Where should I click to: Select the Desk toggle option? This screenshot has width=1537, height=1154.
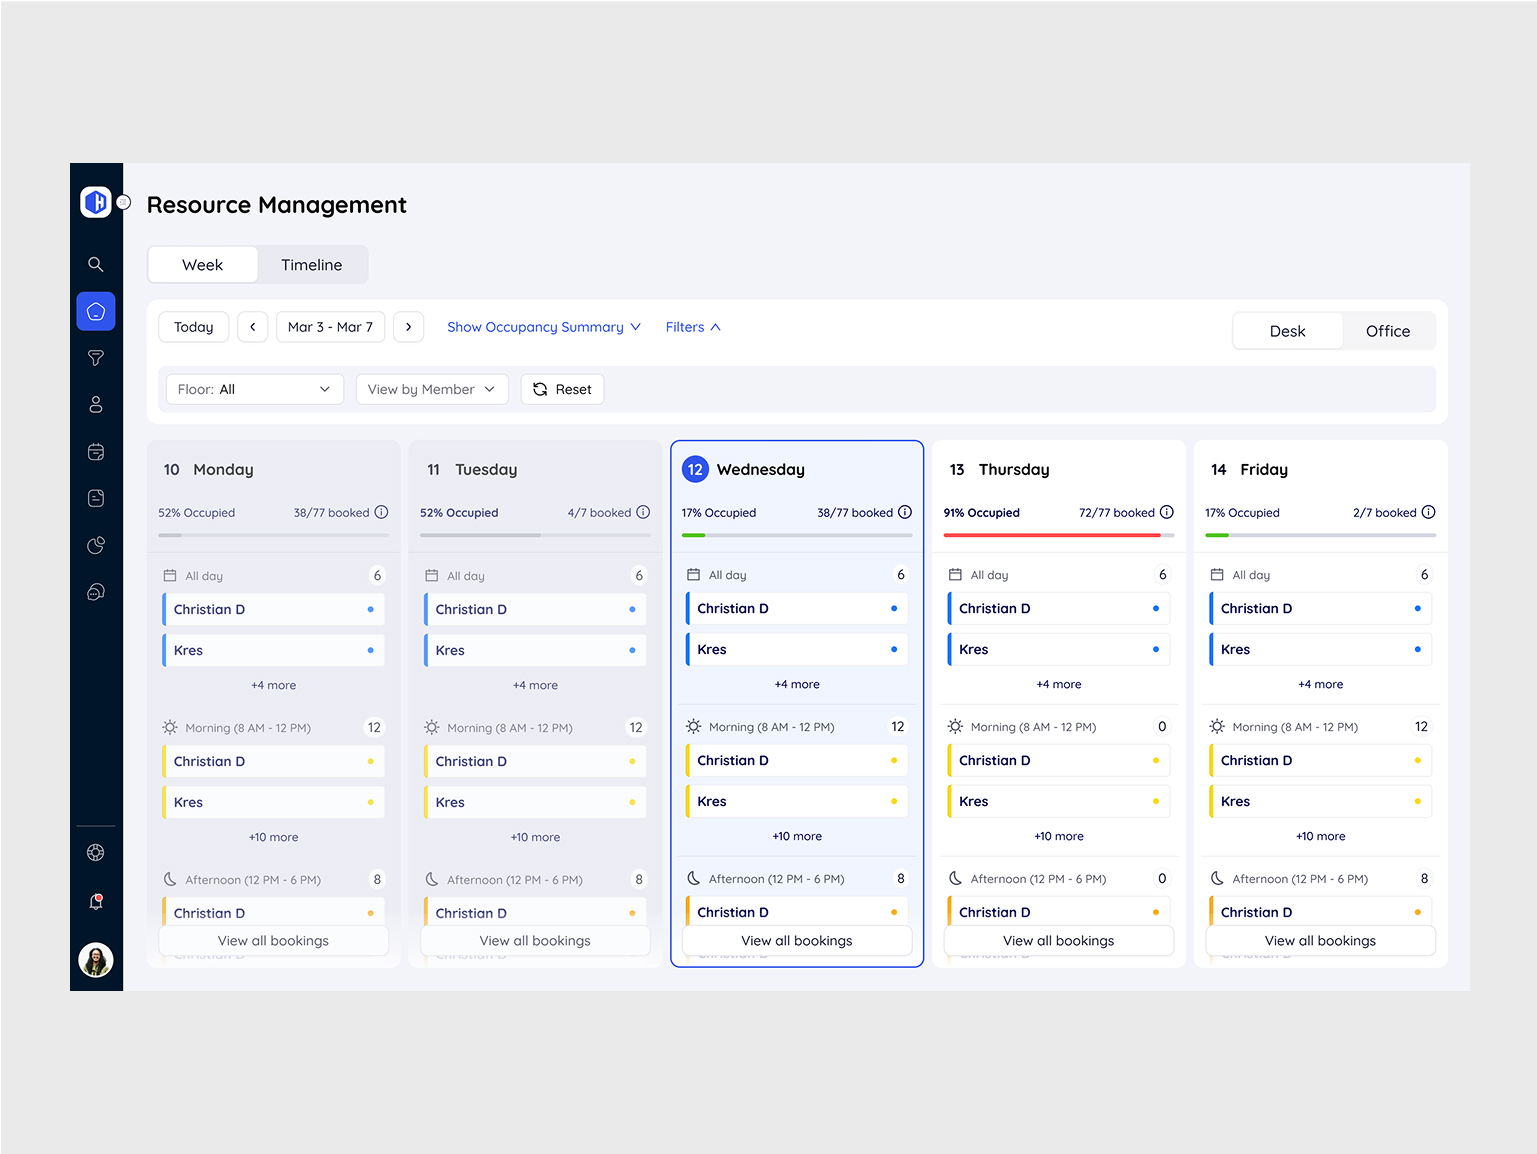[1288, 330]
